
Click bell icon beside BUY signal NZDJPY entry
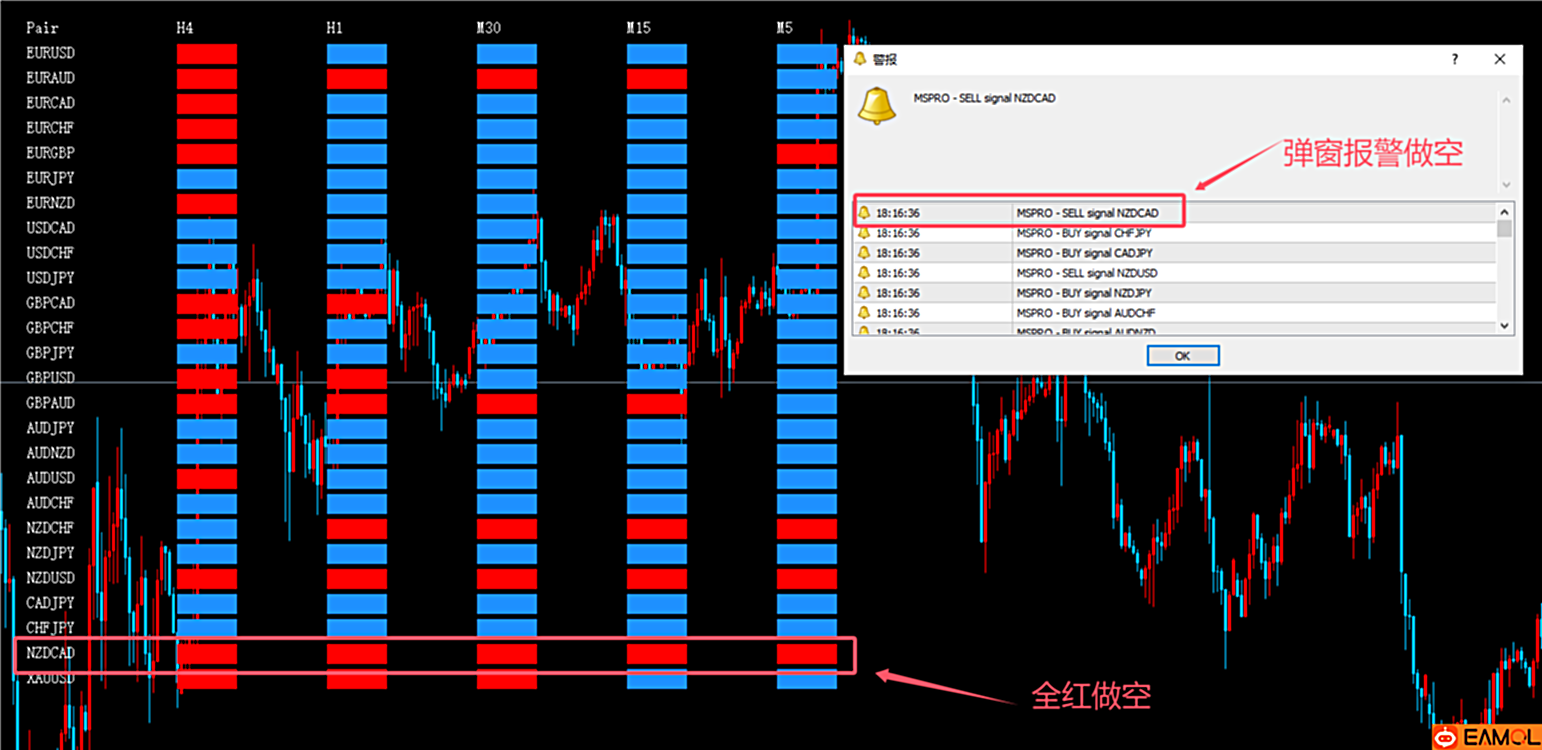click(864, 293)
